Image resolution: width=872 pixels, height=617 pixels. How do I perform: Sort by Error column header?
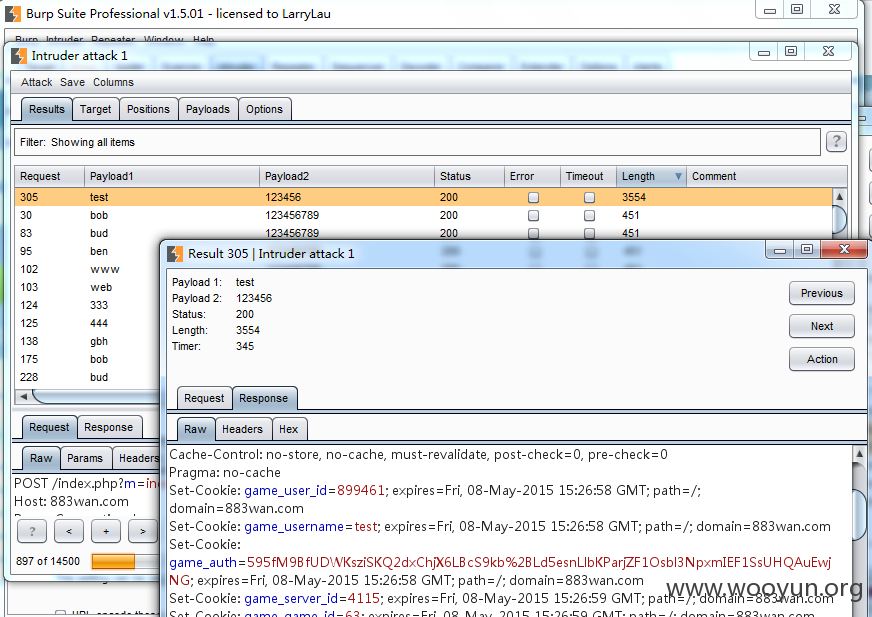coord(532,176)
